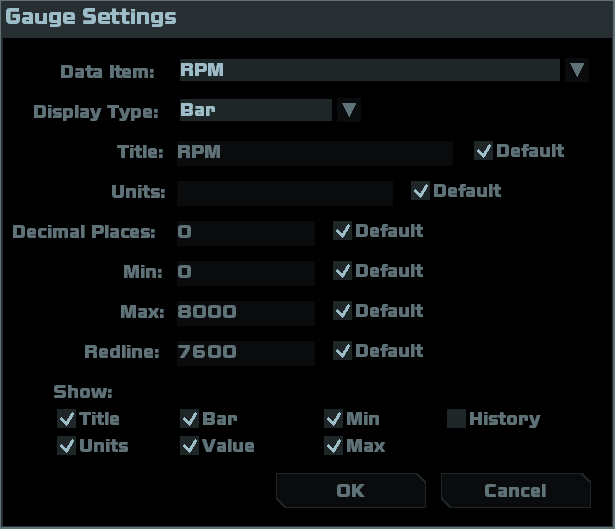Focus the Redline value field
Image resolution: width=615 pixels, height=529 pixels.
tap(245, 352)
